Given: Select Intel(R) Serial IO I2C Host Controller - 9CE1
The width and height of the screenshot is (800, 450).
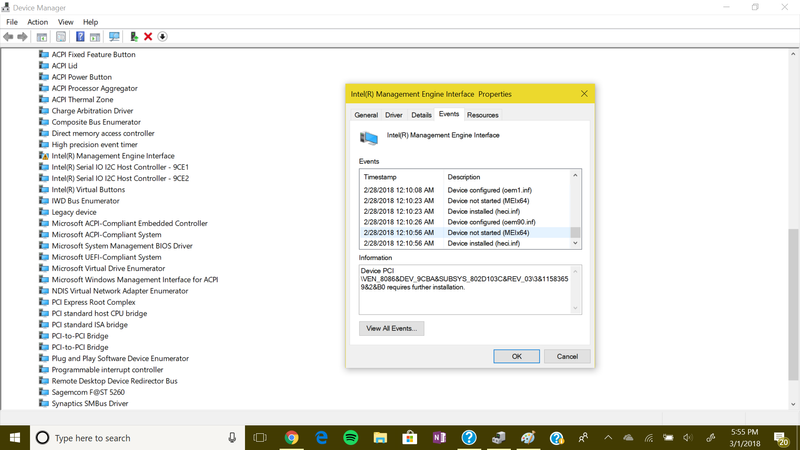Looking at the screenshot, I should coord(120,167).
